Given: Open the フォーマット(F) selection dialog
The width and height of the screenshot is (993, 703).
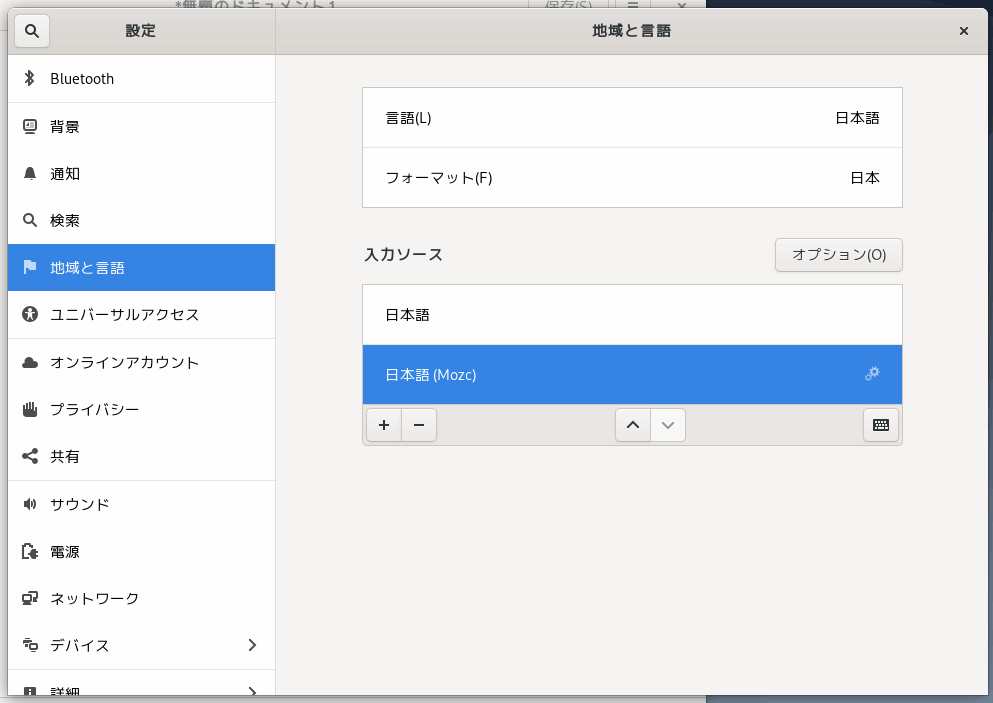Looking at the screenshot, I should (632, 177).
